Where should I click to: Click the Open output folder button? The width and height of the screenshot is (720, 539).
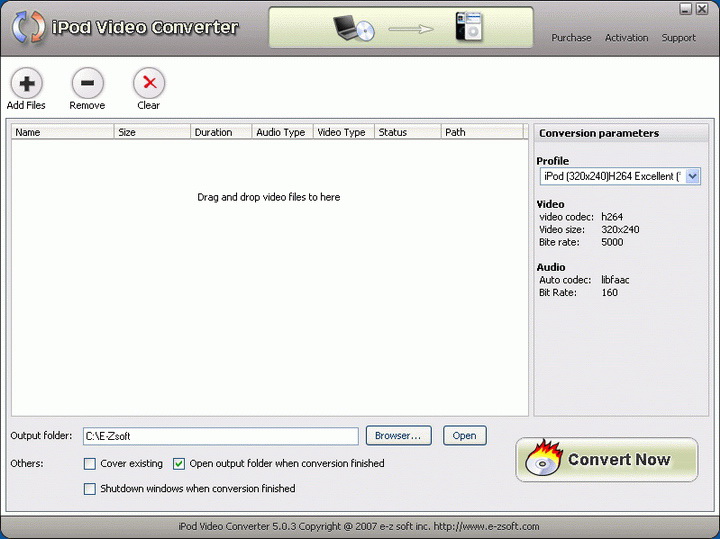tap(465, 435)
